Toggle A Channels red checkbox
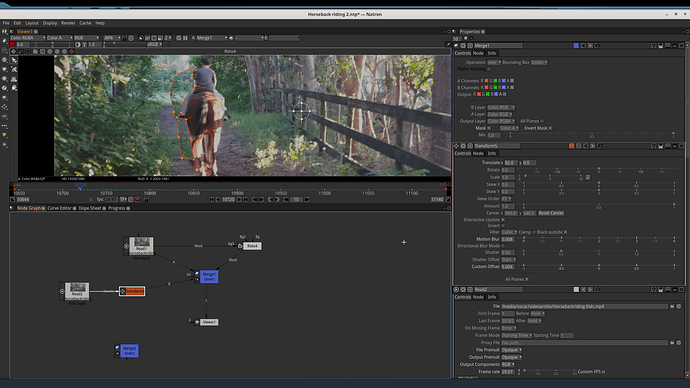The height and width of the screenshot is (388, 690). coord(486,81)
